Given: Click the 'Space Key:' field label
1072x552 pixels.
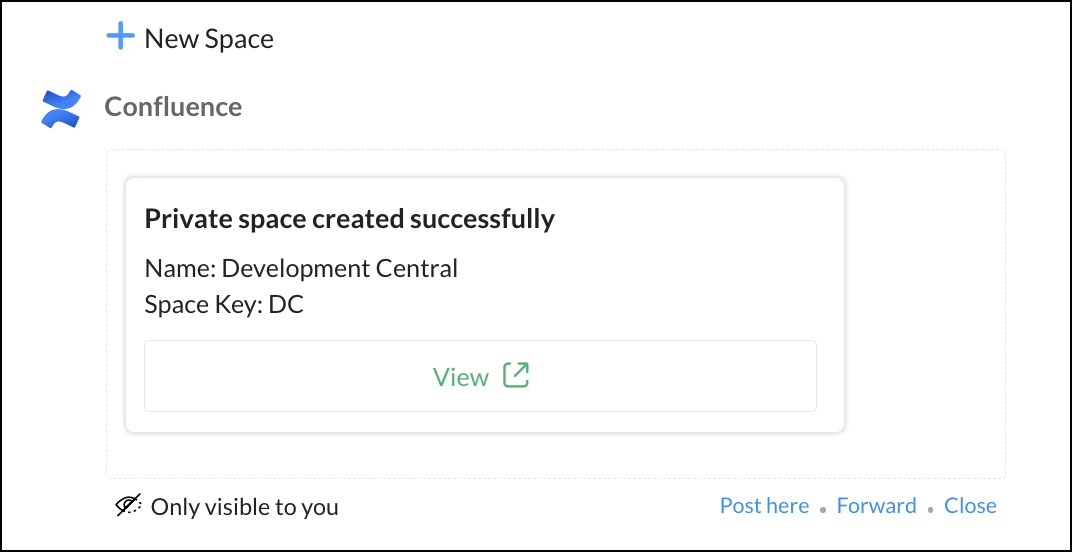Looking at the screenshot, I should point(203,305).
